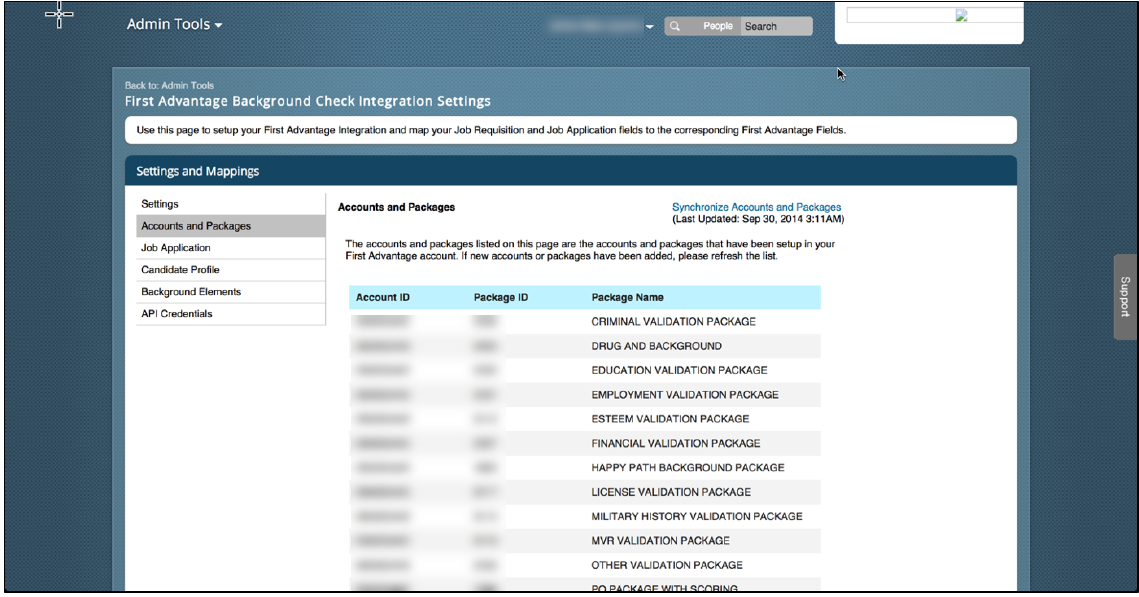Select MVR VALIDATION PACKAGE row
This screenshot has width=1139, height=597.
tap(585, 540)
